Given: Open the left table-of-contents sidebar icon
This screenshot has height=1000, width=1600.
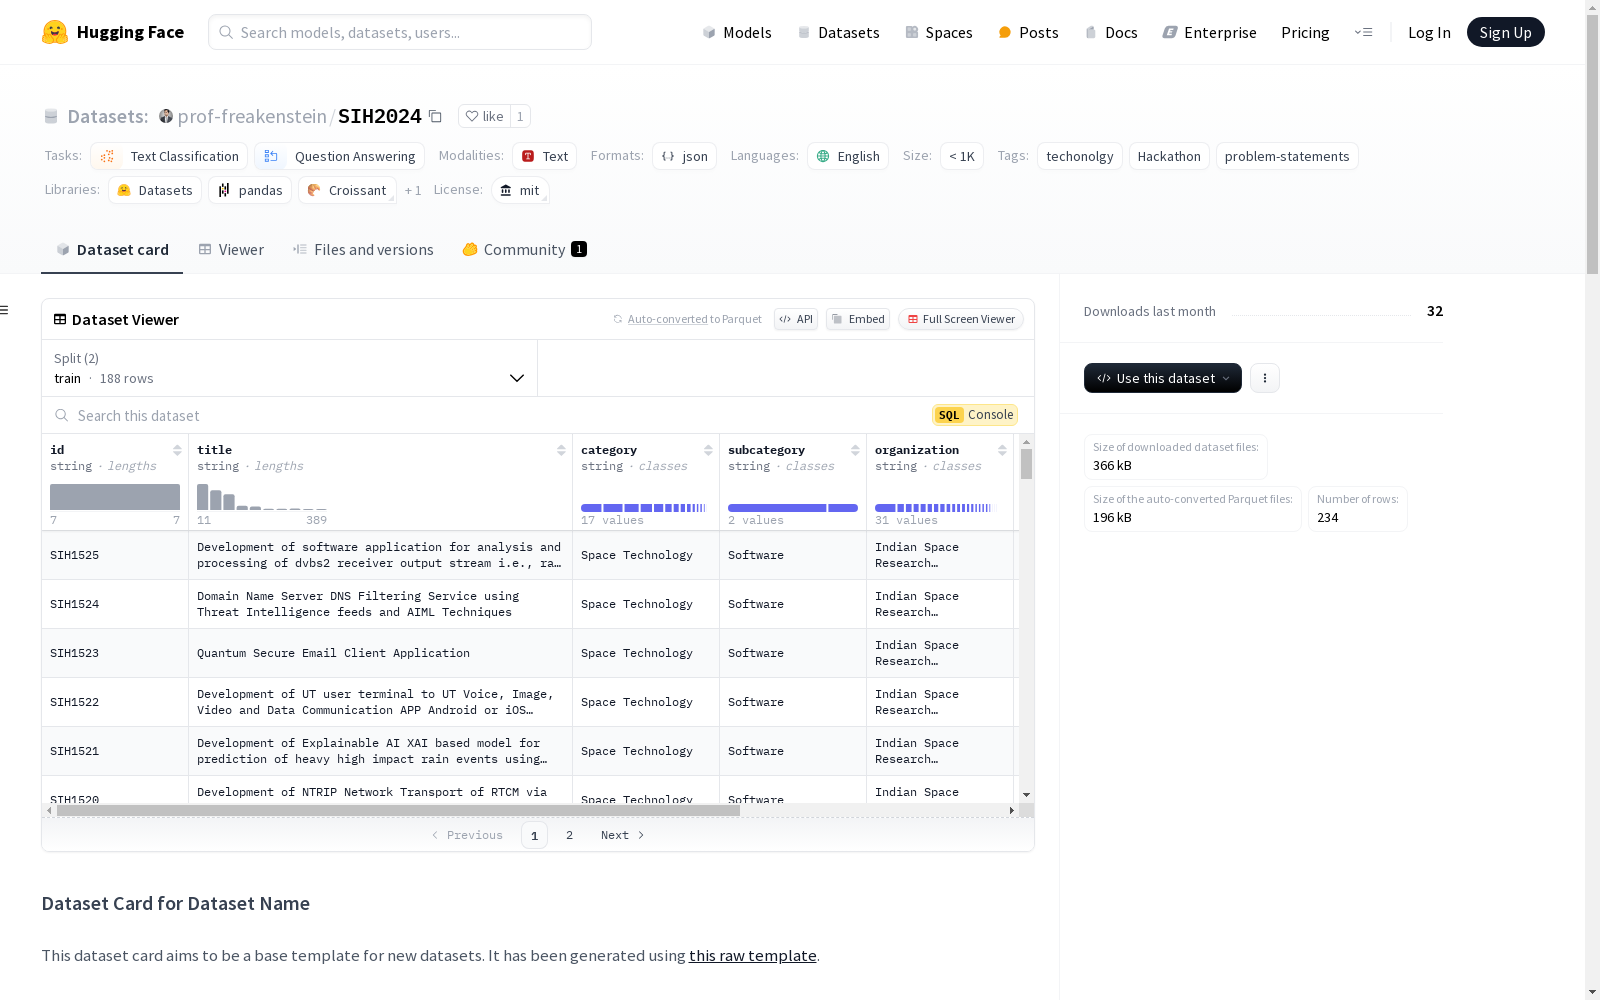Looking at the screenshot, I should click(5, 310).
